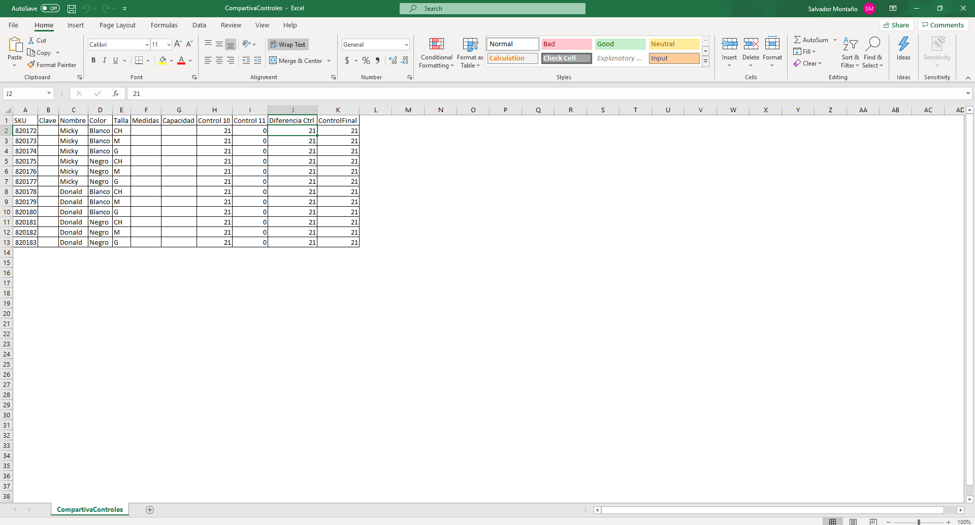Image resolution: width=975 pixels, height=525 pixels.
Task: Activate the Format Painter brush
Action: click(52, 65)
